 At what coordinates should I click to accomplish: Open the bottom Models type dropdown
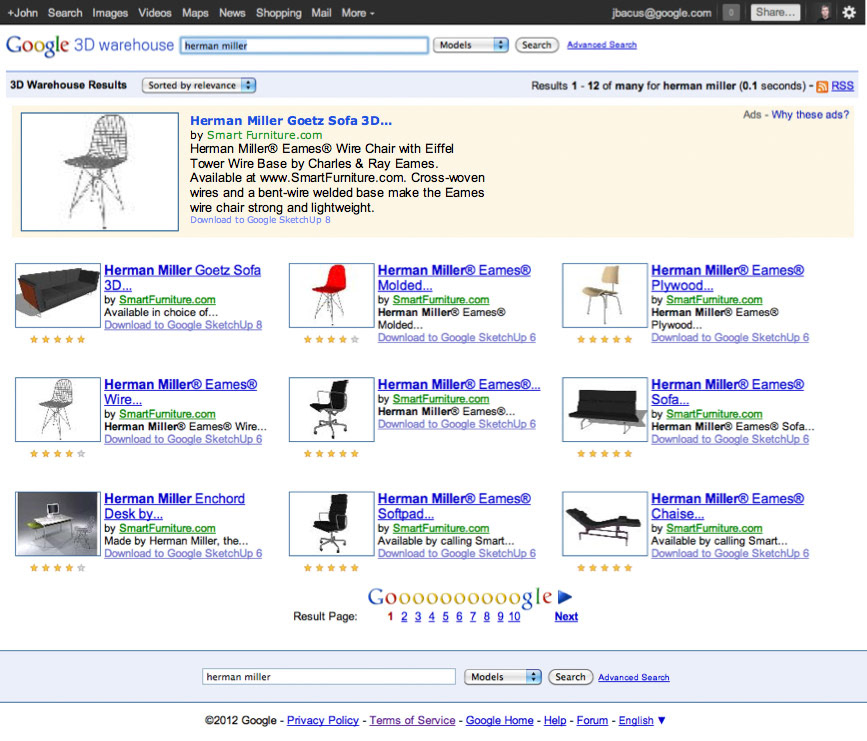[503, 677]
